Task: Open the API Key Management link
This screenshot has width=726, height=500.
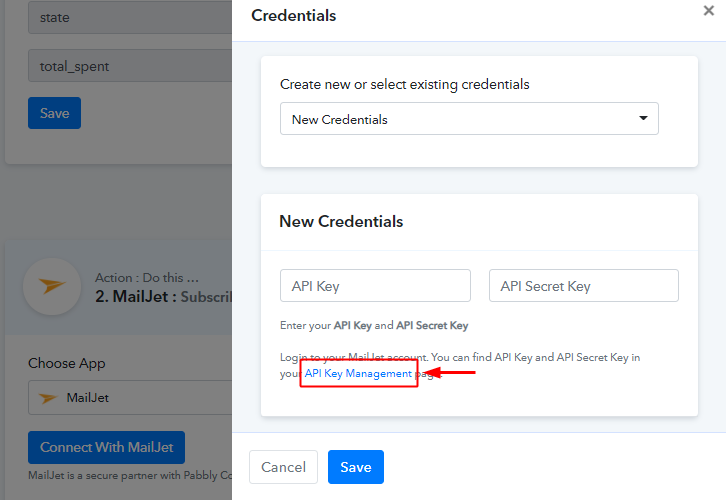Action: 358,373
